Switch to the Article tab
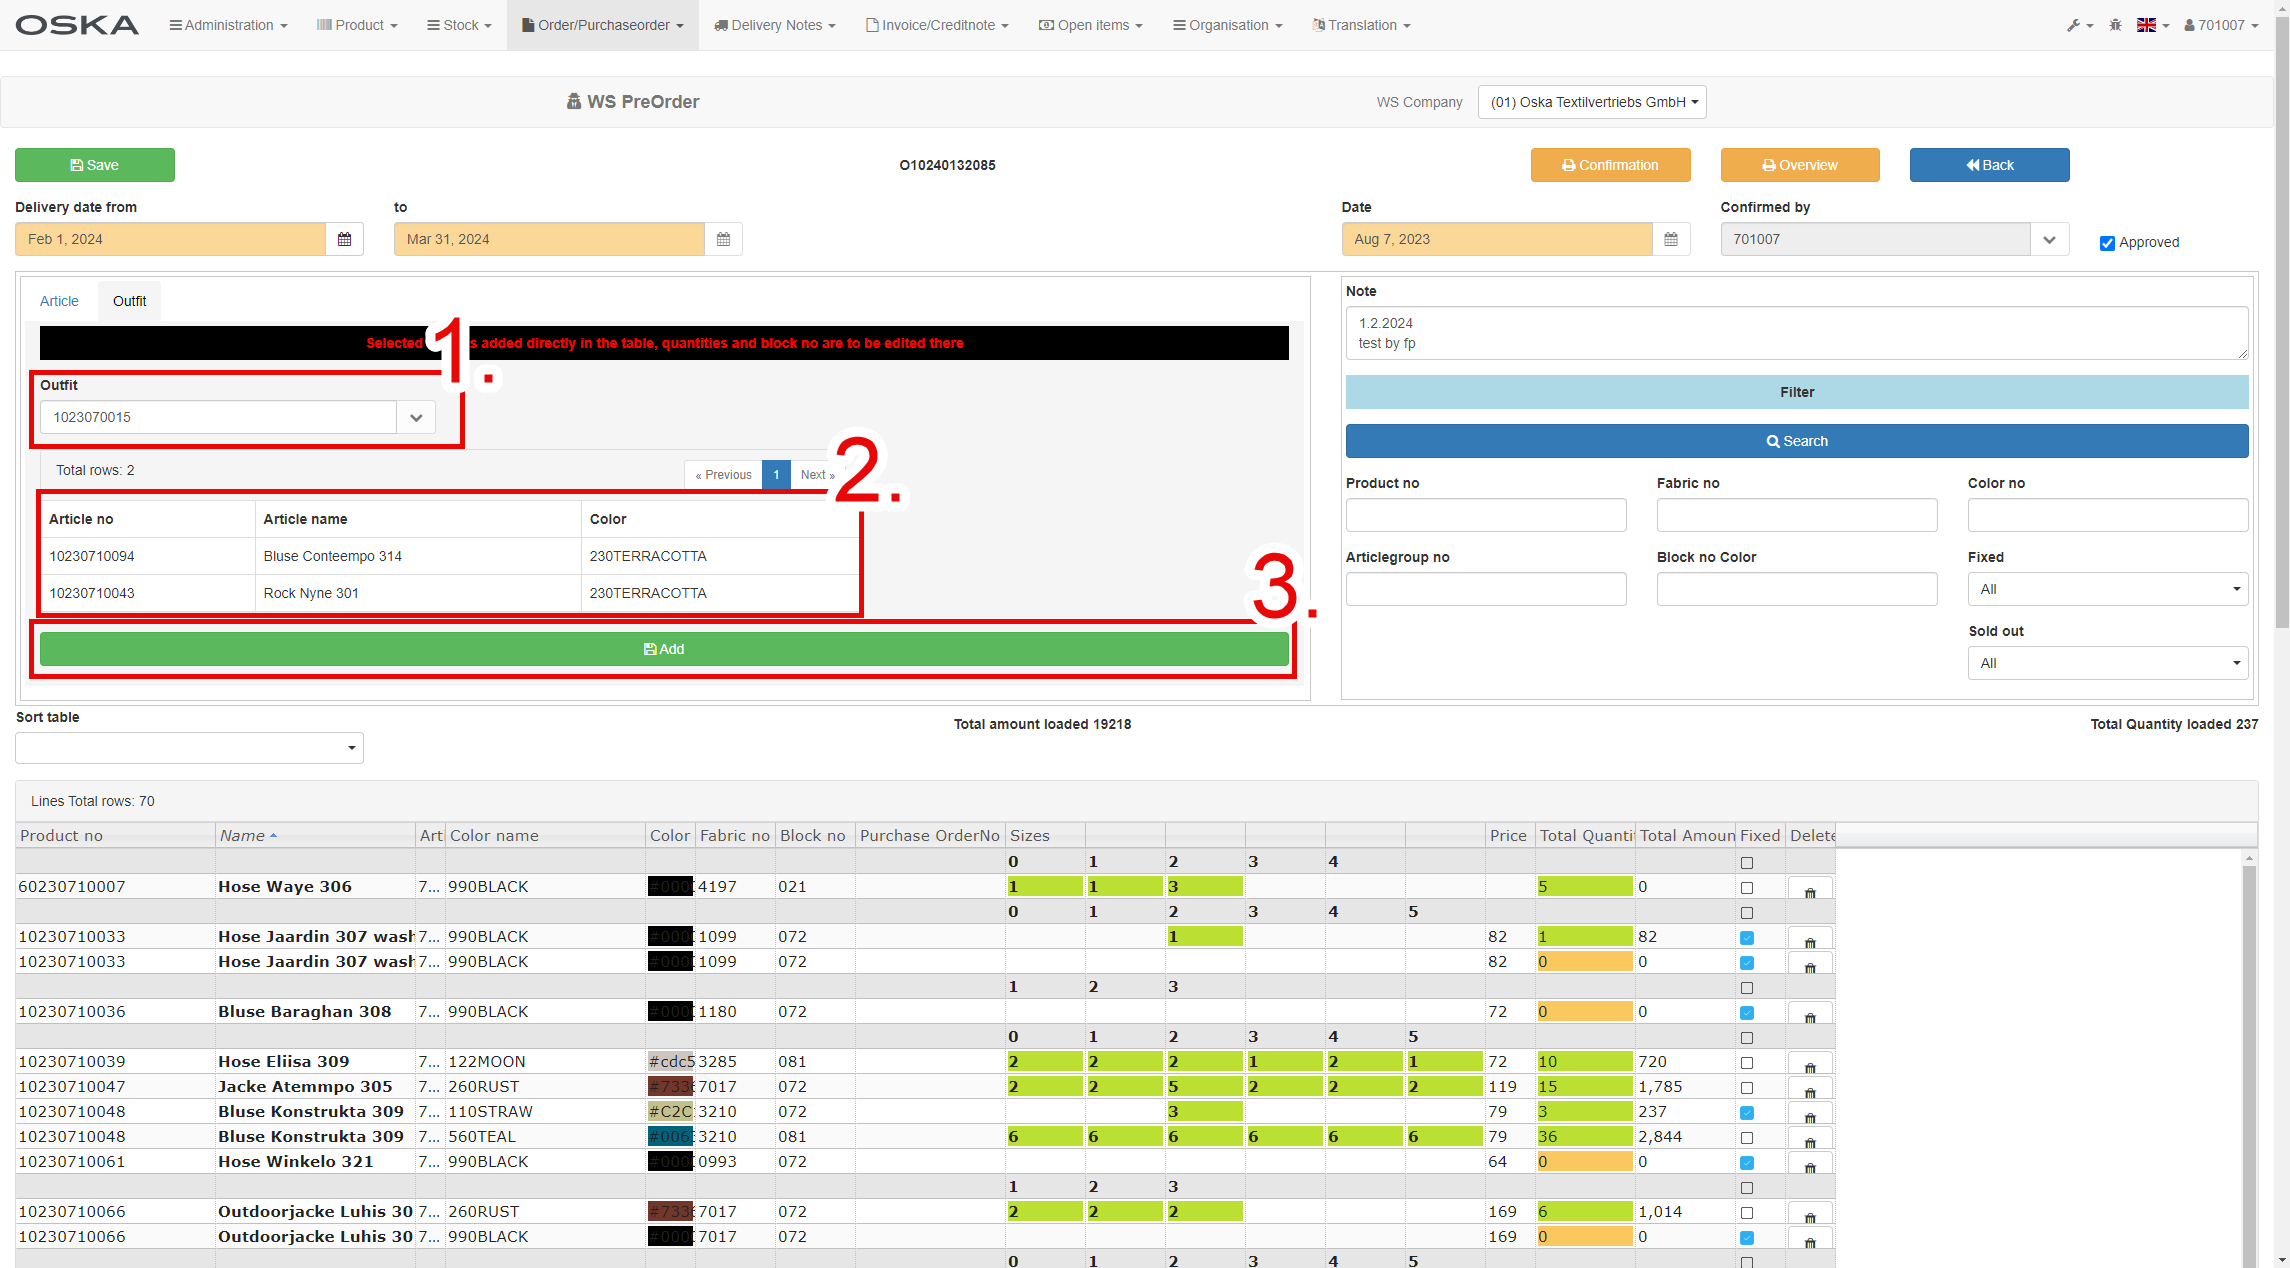Screen dimensions: 2290x1268 (59, 301)
